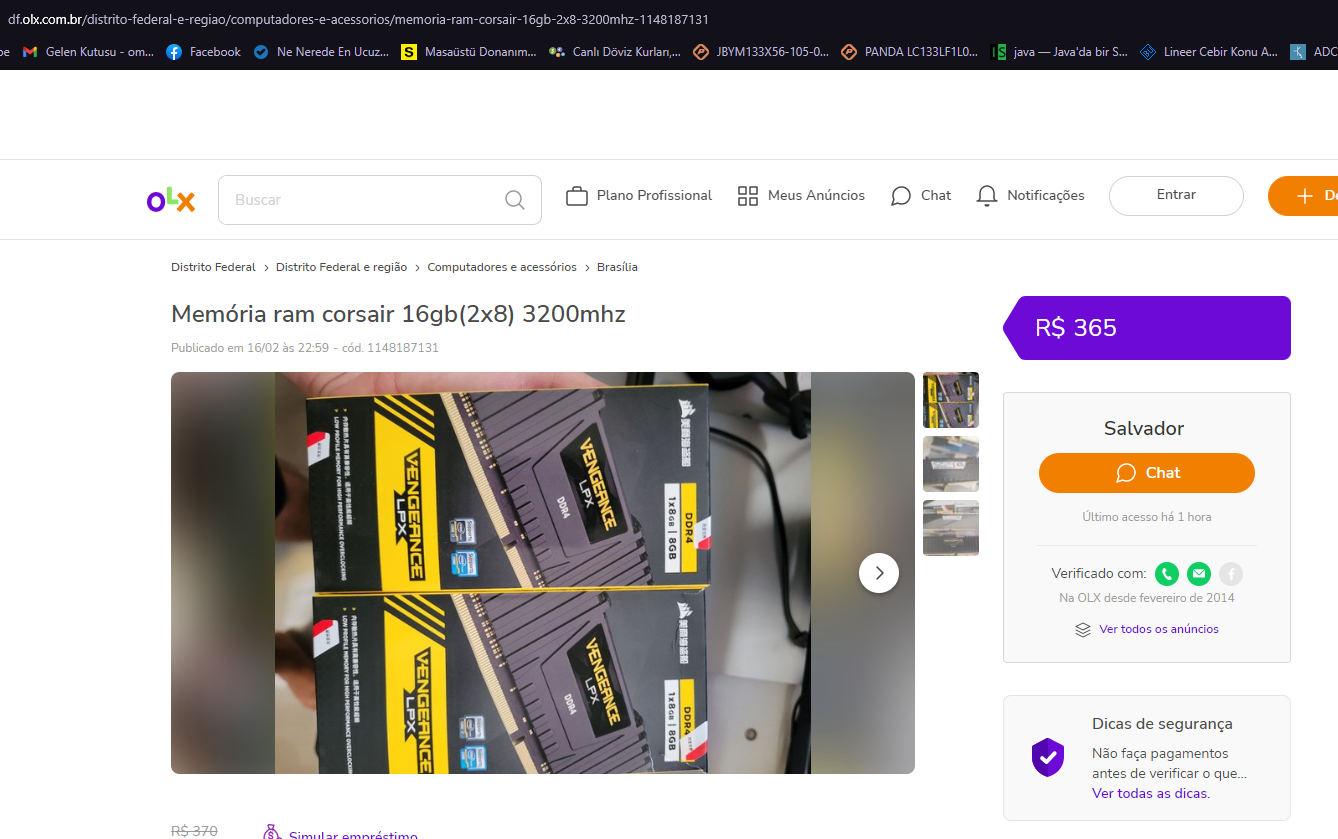Open the ADC bookmark

(x=1313, y=52)
